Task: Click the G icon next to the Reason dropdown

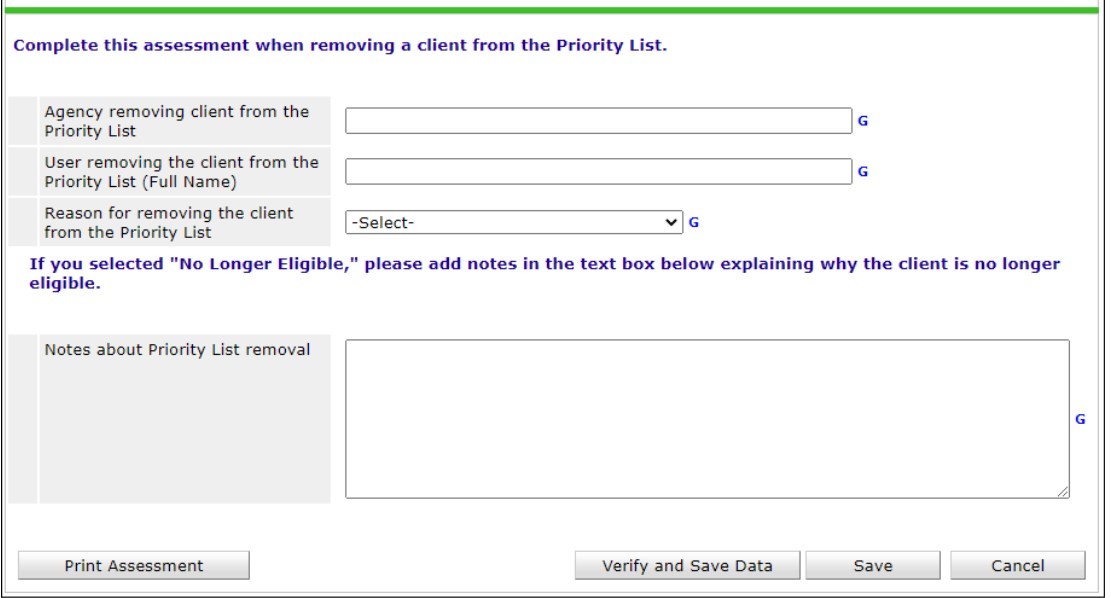Action: [x=693, y=222]
